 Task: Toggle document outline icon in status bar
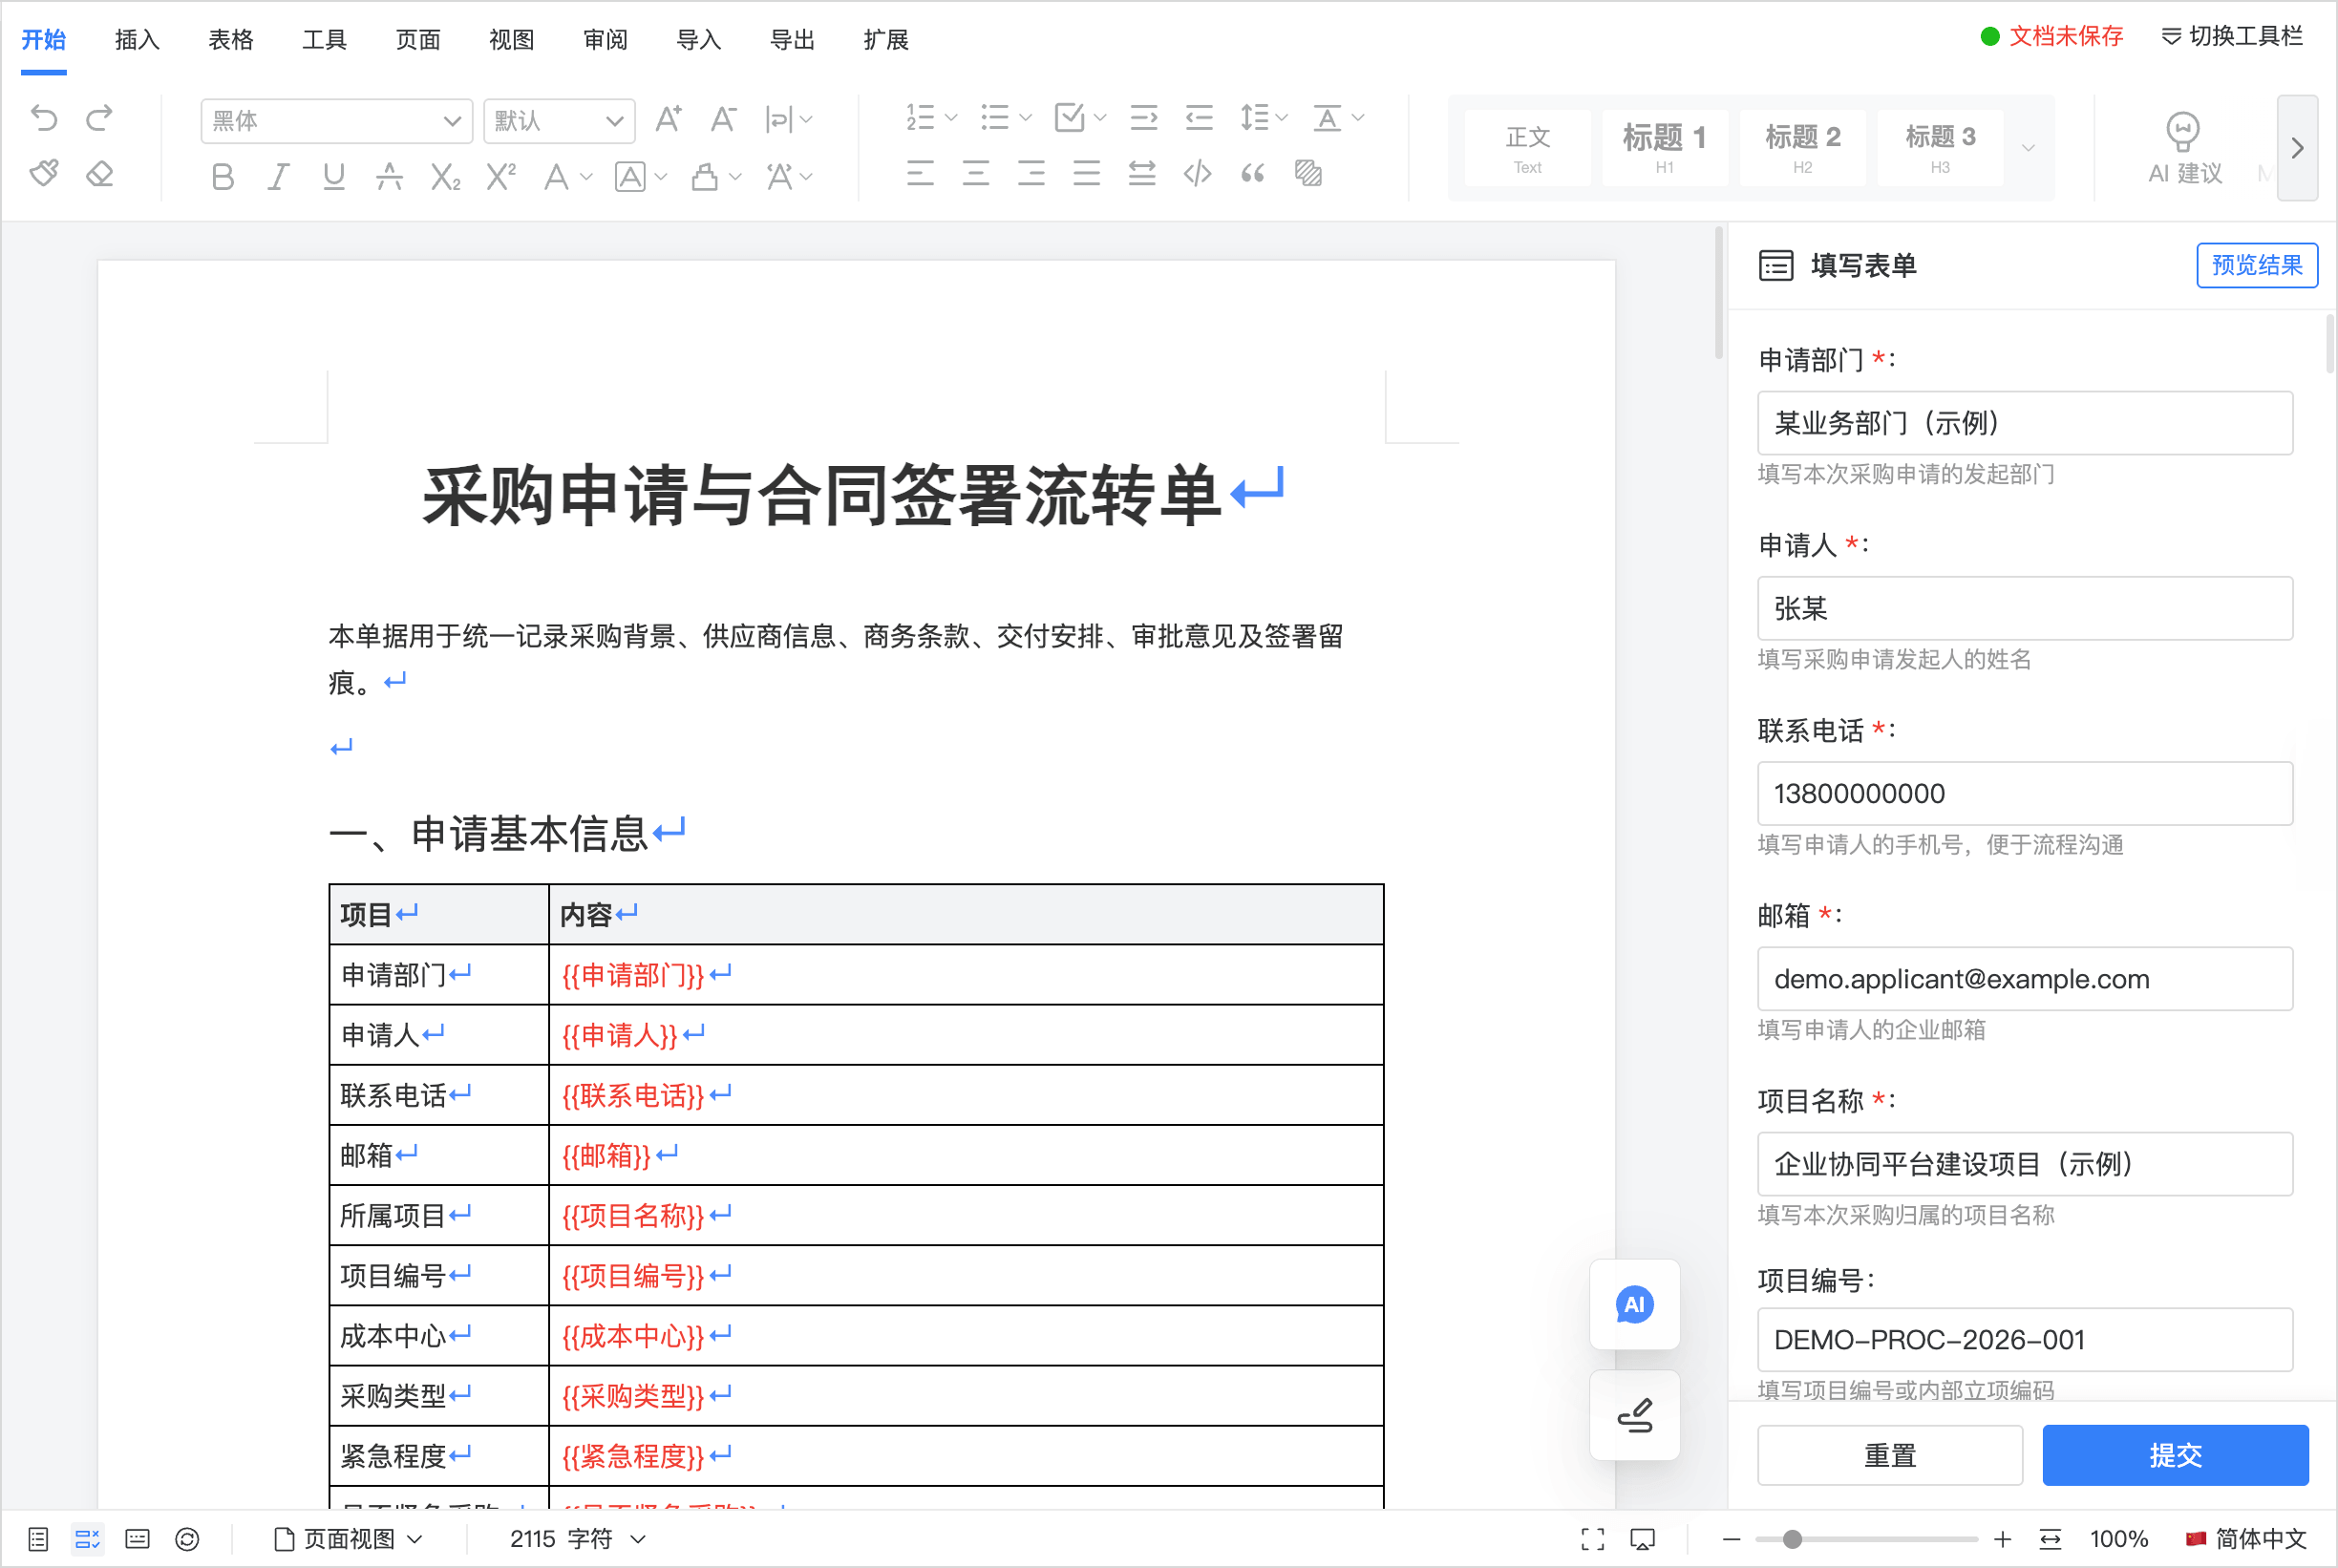point(38,1539)
